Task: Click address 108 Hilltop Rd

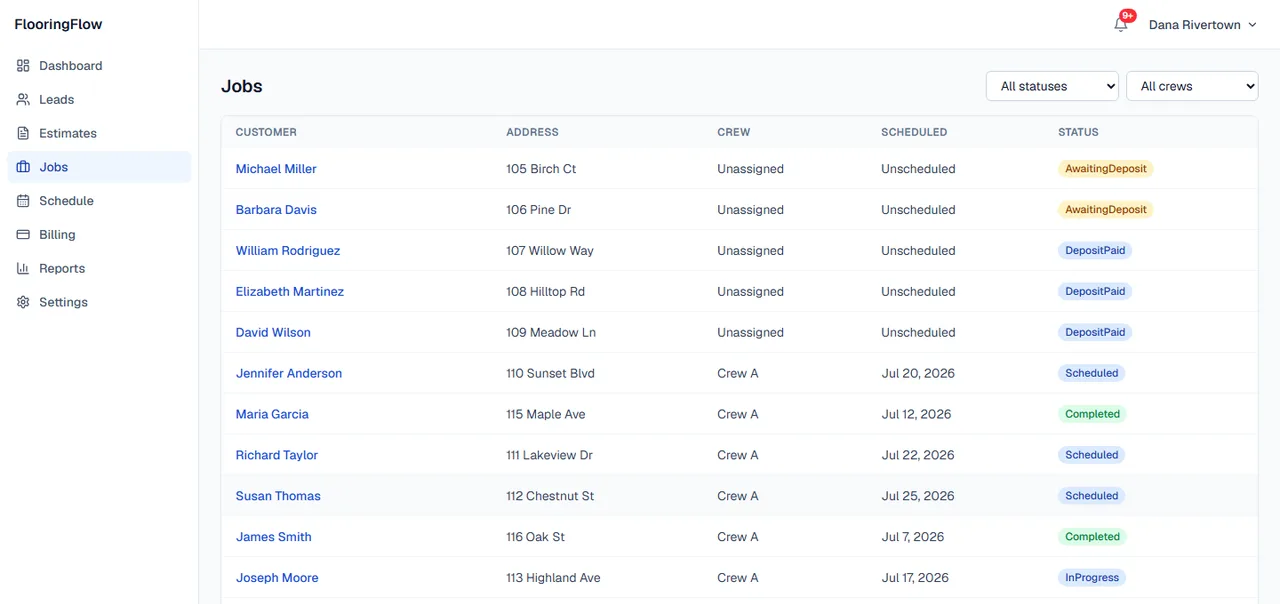Action: (545, 292)
